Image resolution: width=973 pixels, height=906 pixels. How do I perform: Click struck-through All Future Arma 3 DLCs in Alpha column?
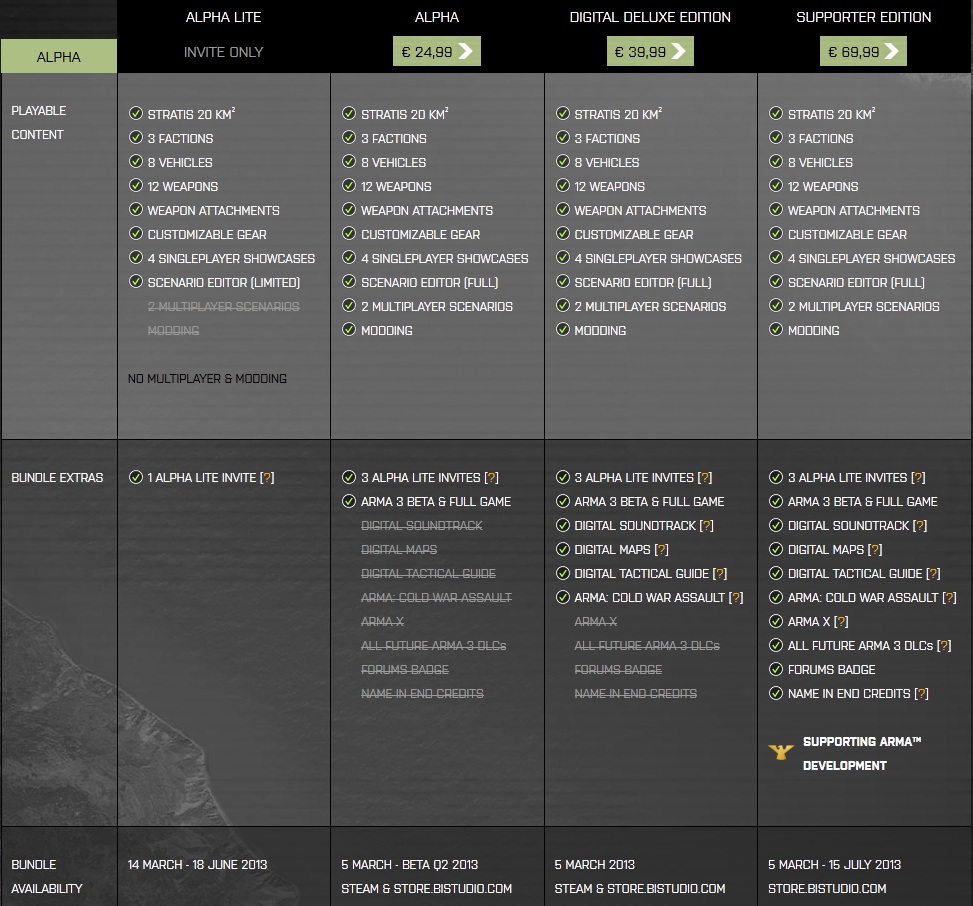click(434, 646)
